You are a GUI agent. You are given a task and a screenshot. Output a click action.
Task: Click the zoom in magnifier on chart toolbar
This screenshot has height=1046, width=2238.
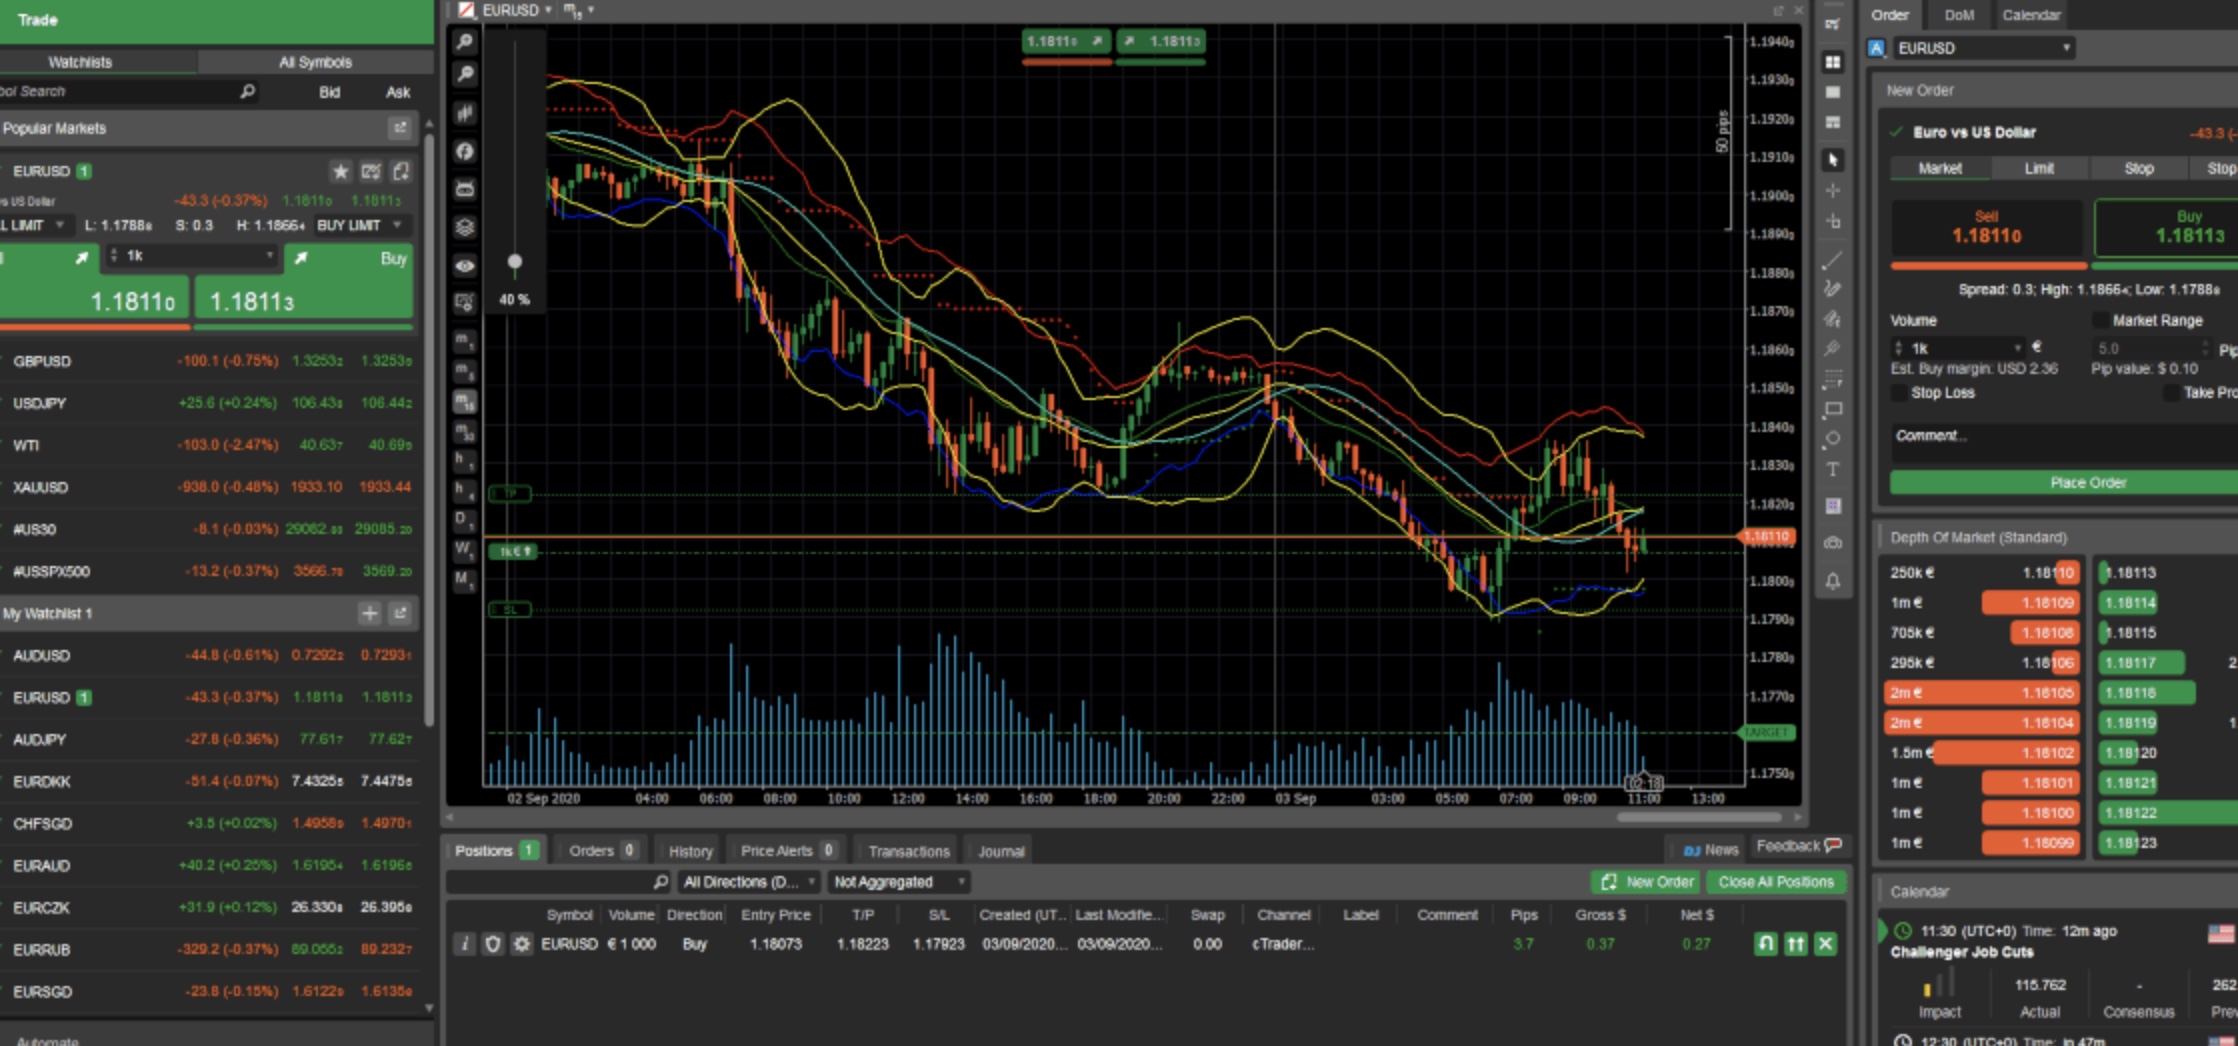tap(465, 42)
